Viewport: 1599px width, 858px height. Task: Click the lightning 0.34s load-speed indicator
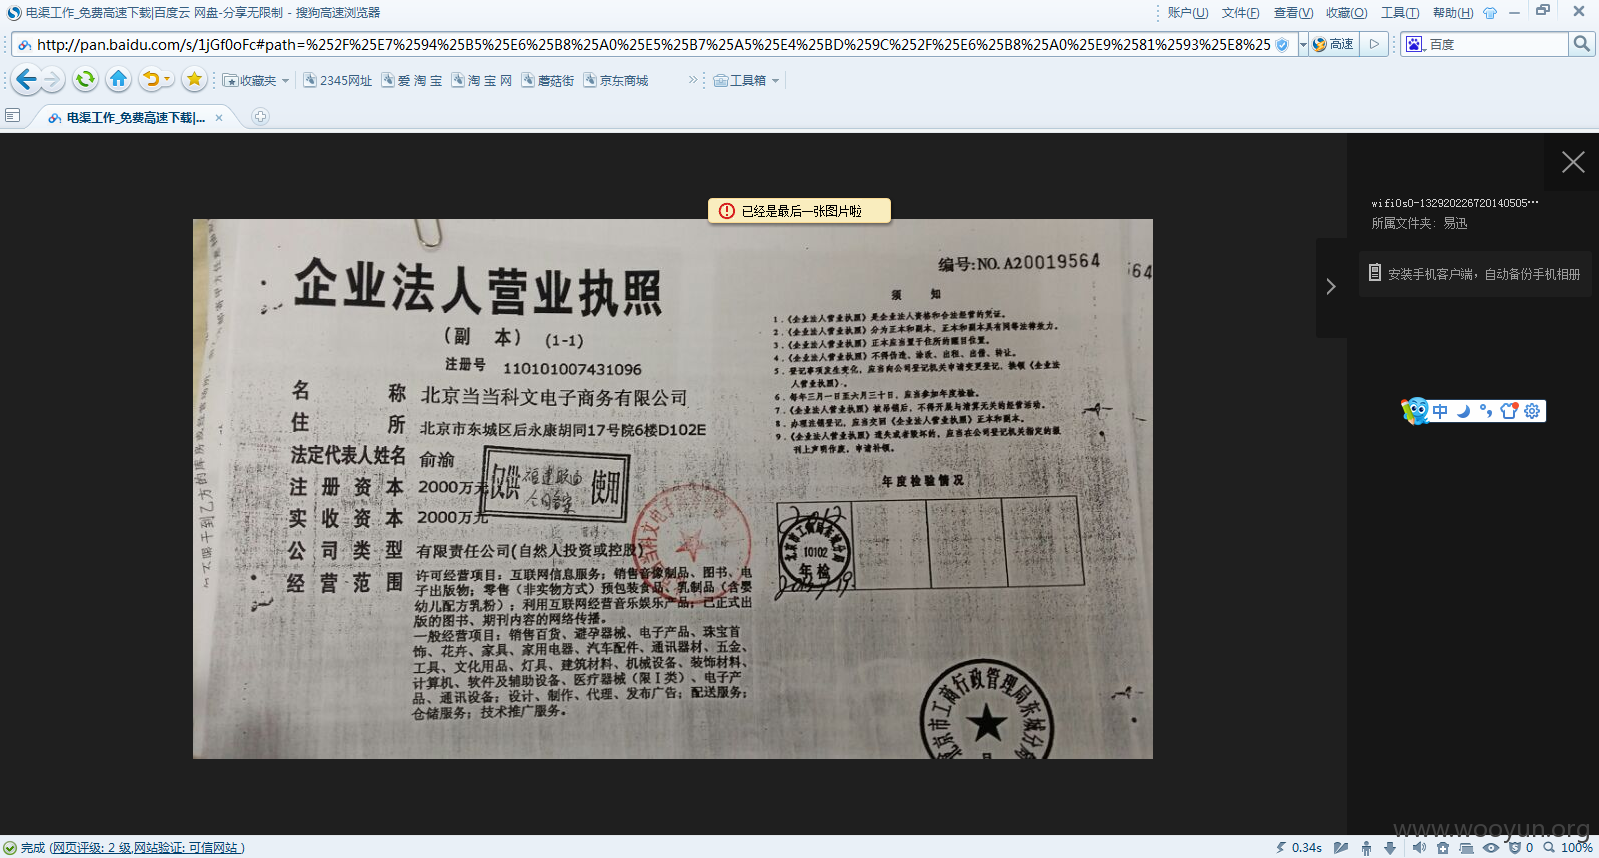[x=1299, y=848]
